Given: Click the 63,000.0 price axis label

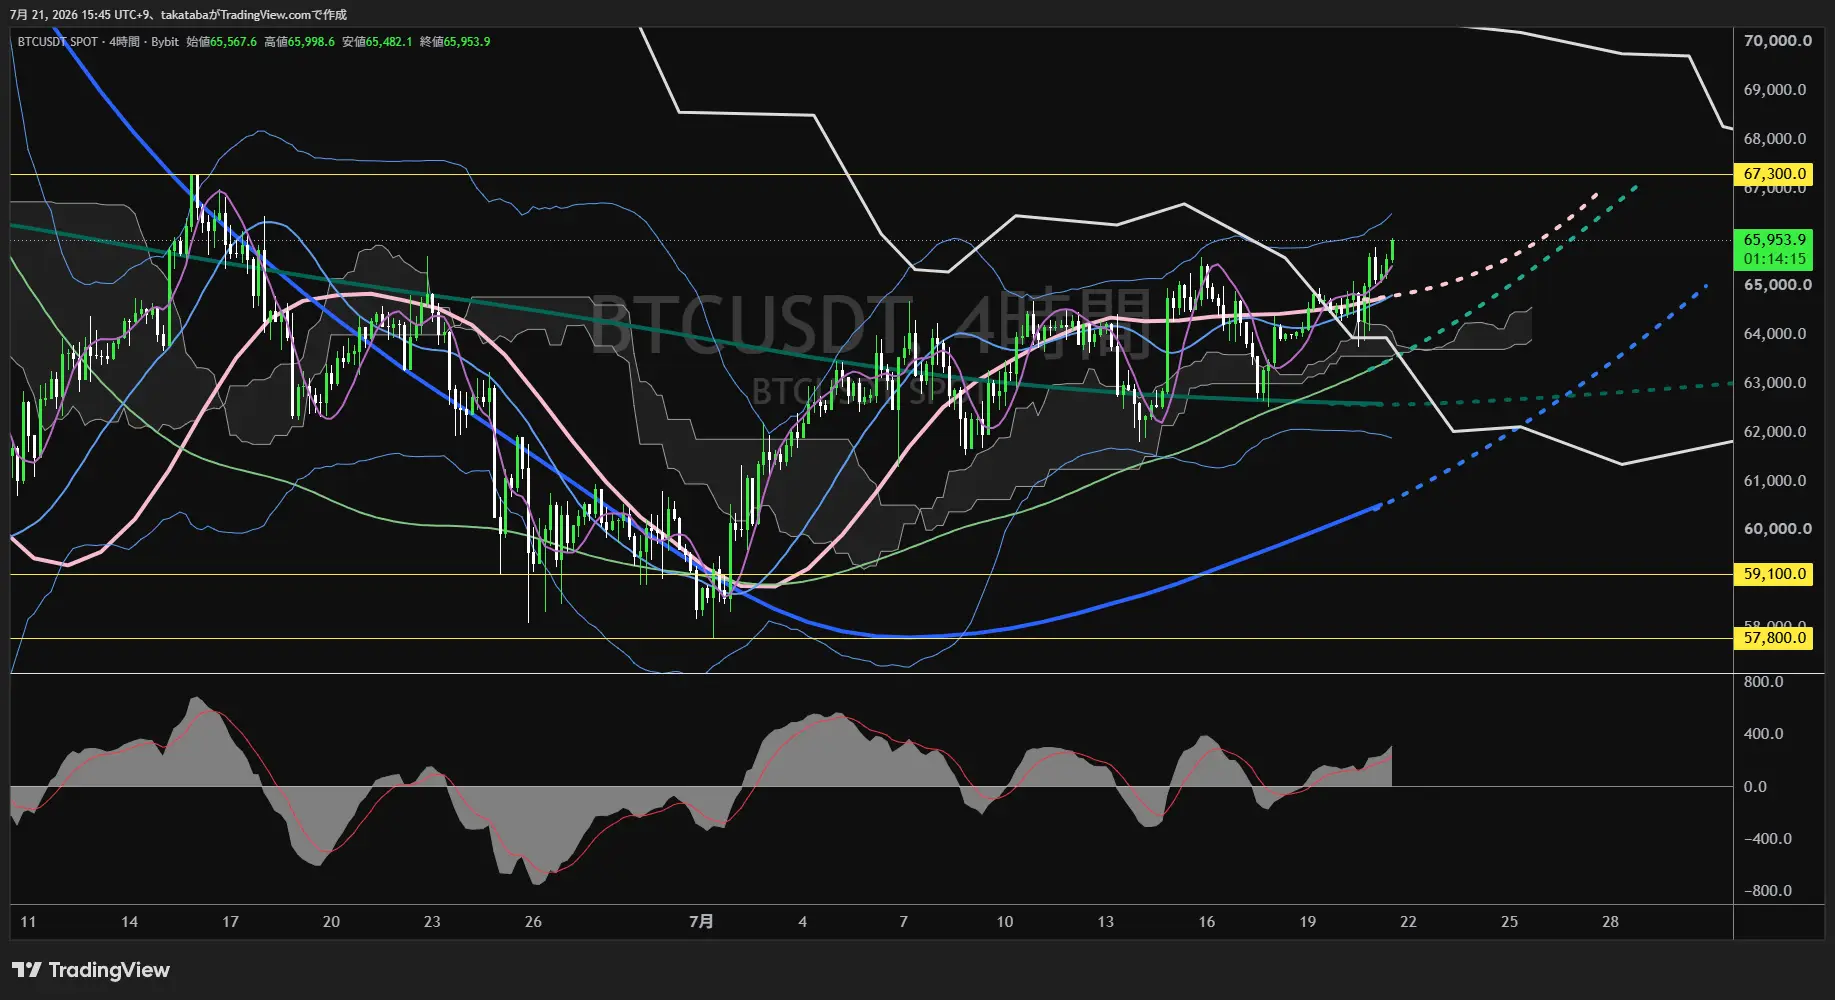Looking at the screenshot, I should pyautogui.click(x=1774, y=383).
